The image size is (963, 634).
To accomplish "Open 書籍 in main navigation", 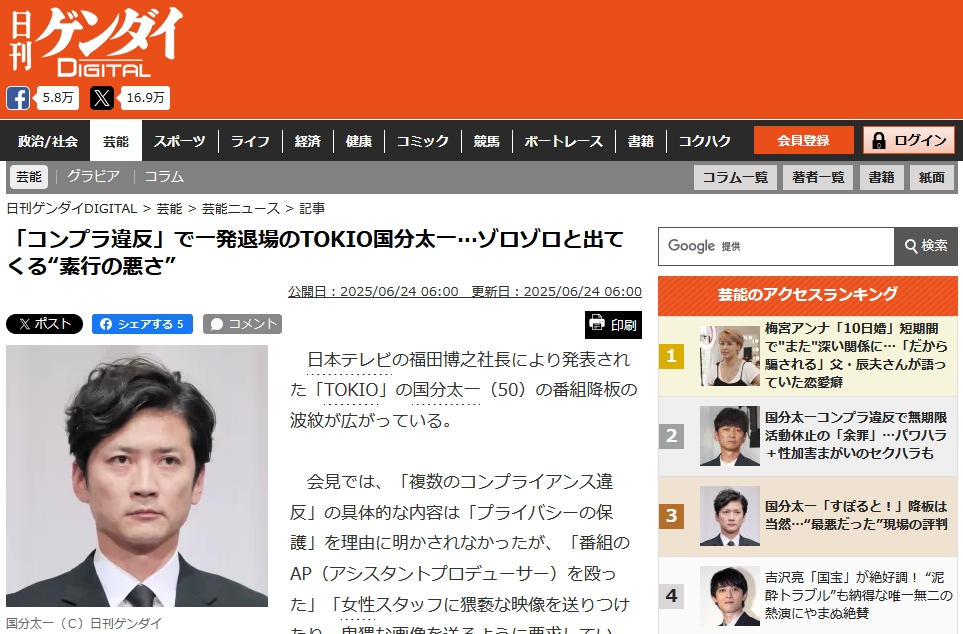I will pyautogui.click(x=641, y=141).
